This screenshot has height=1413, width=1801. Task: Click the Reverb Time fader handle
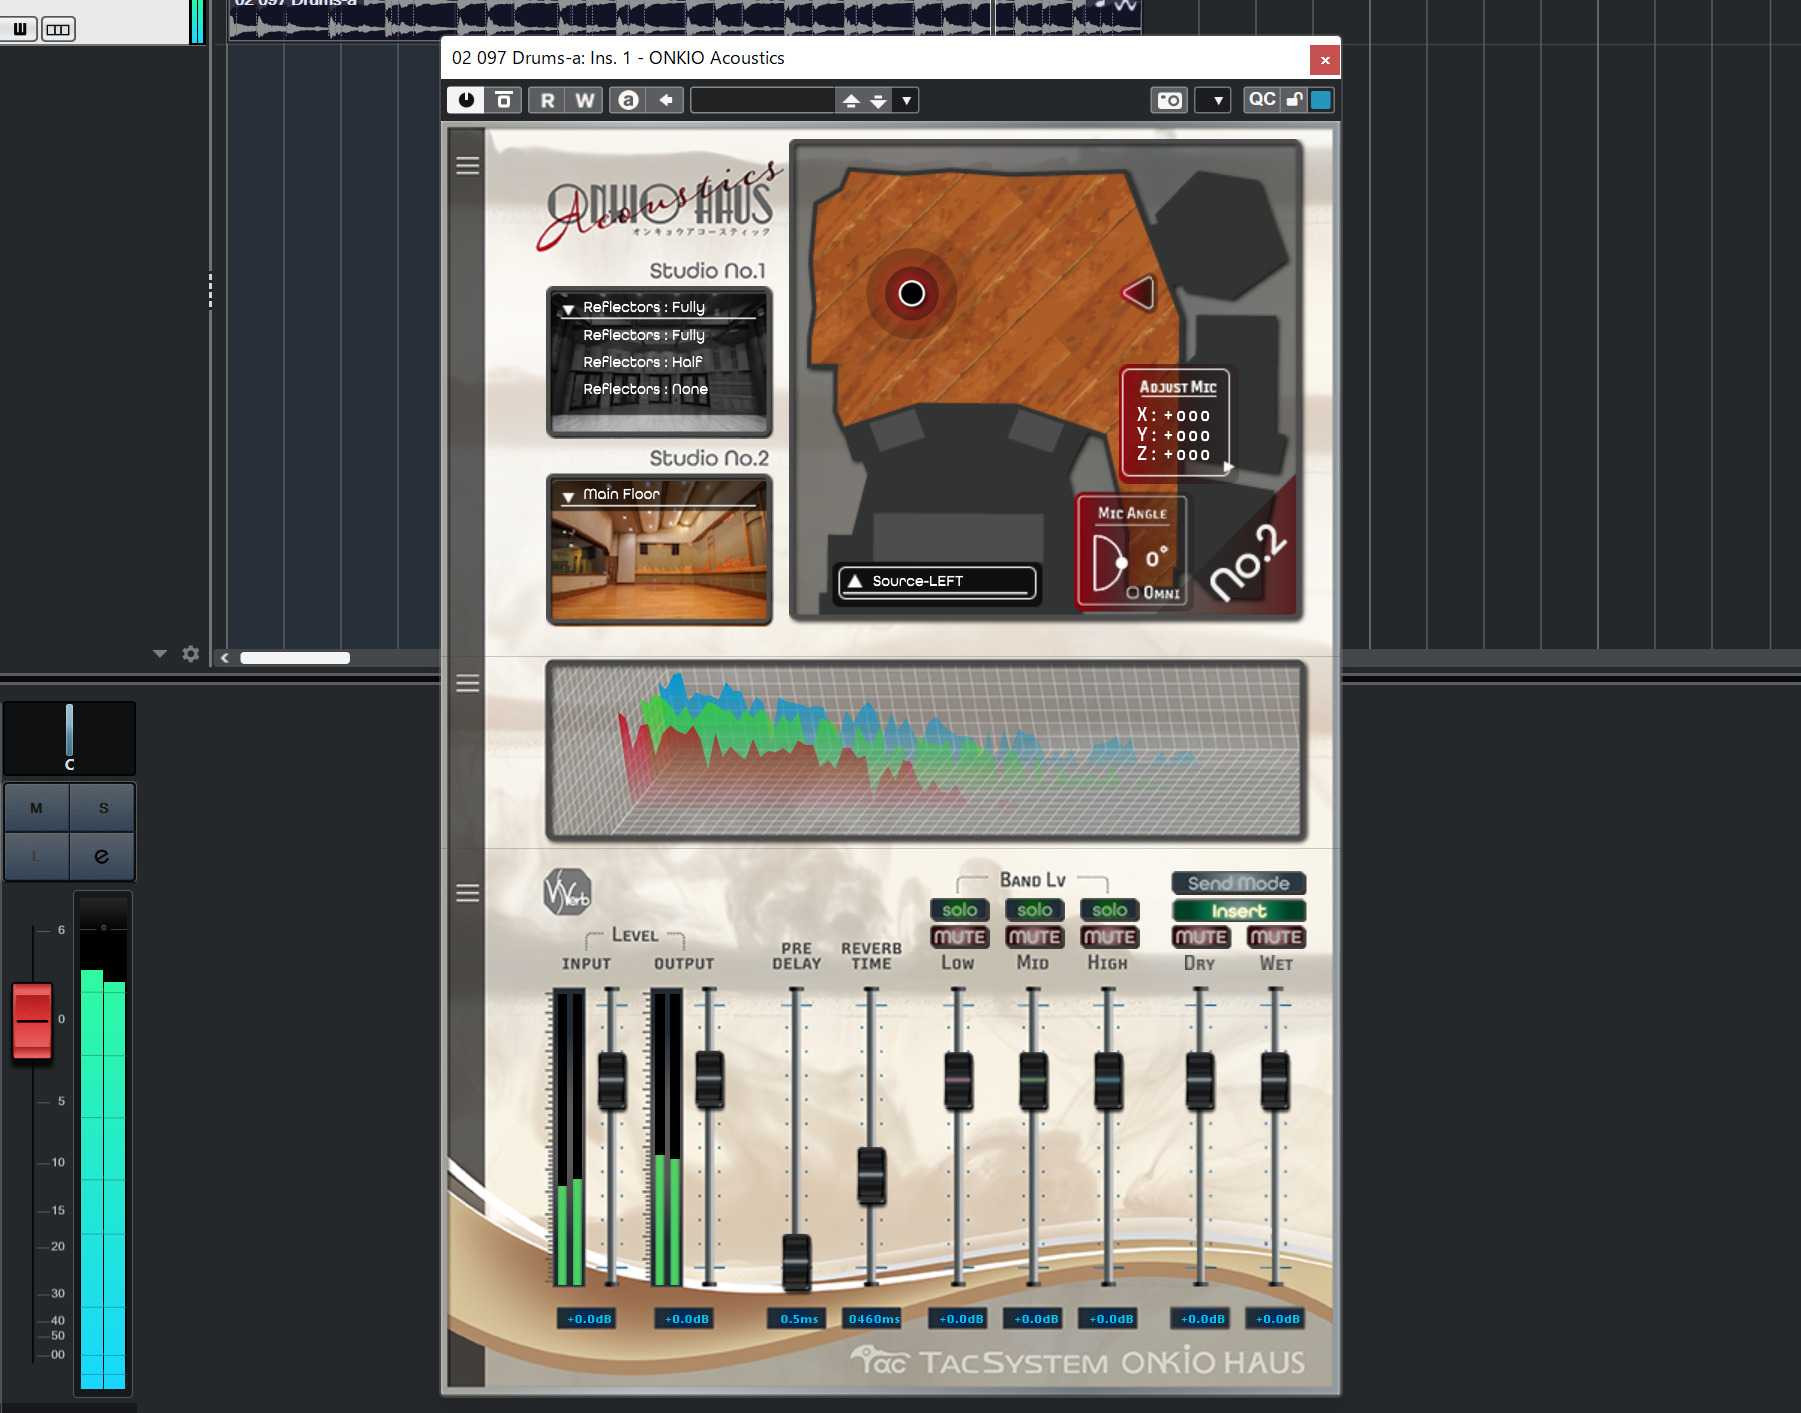871,1176
